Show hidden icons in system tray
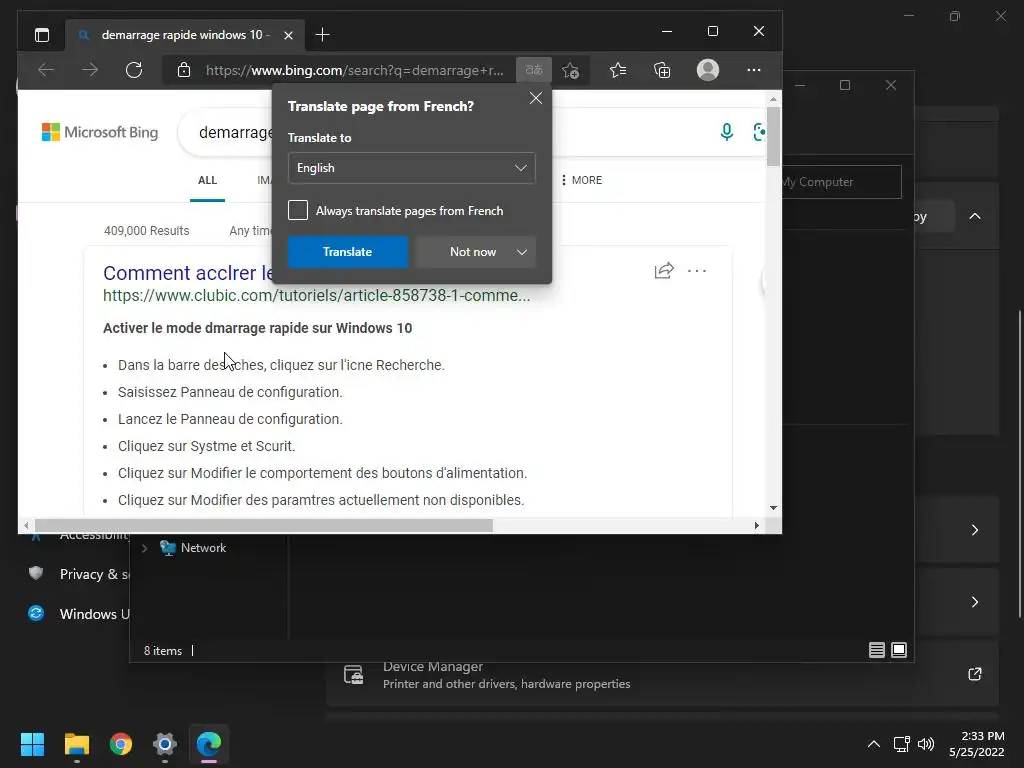Viewport: 1024px width, 768px height. click(x=874, y=744)
